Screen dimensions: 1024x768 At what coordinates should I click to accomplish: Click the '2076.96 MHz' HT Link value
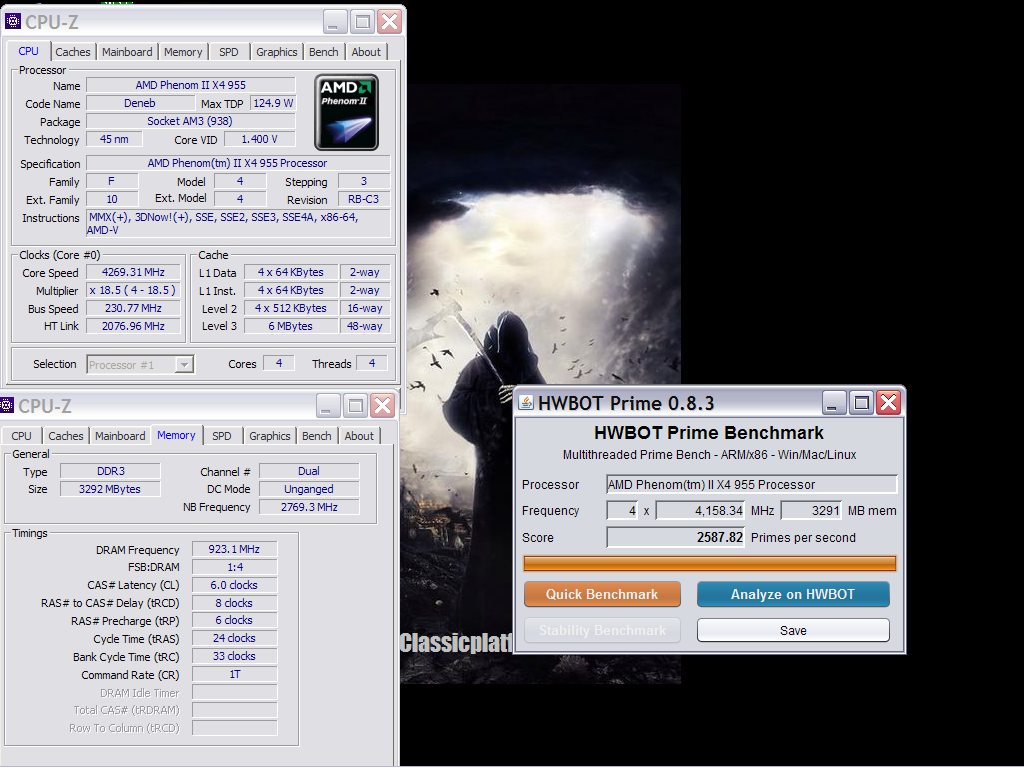pyautogui.click(x=133, y=326)
